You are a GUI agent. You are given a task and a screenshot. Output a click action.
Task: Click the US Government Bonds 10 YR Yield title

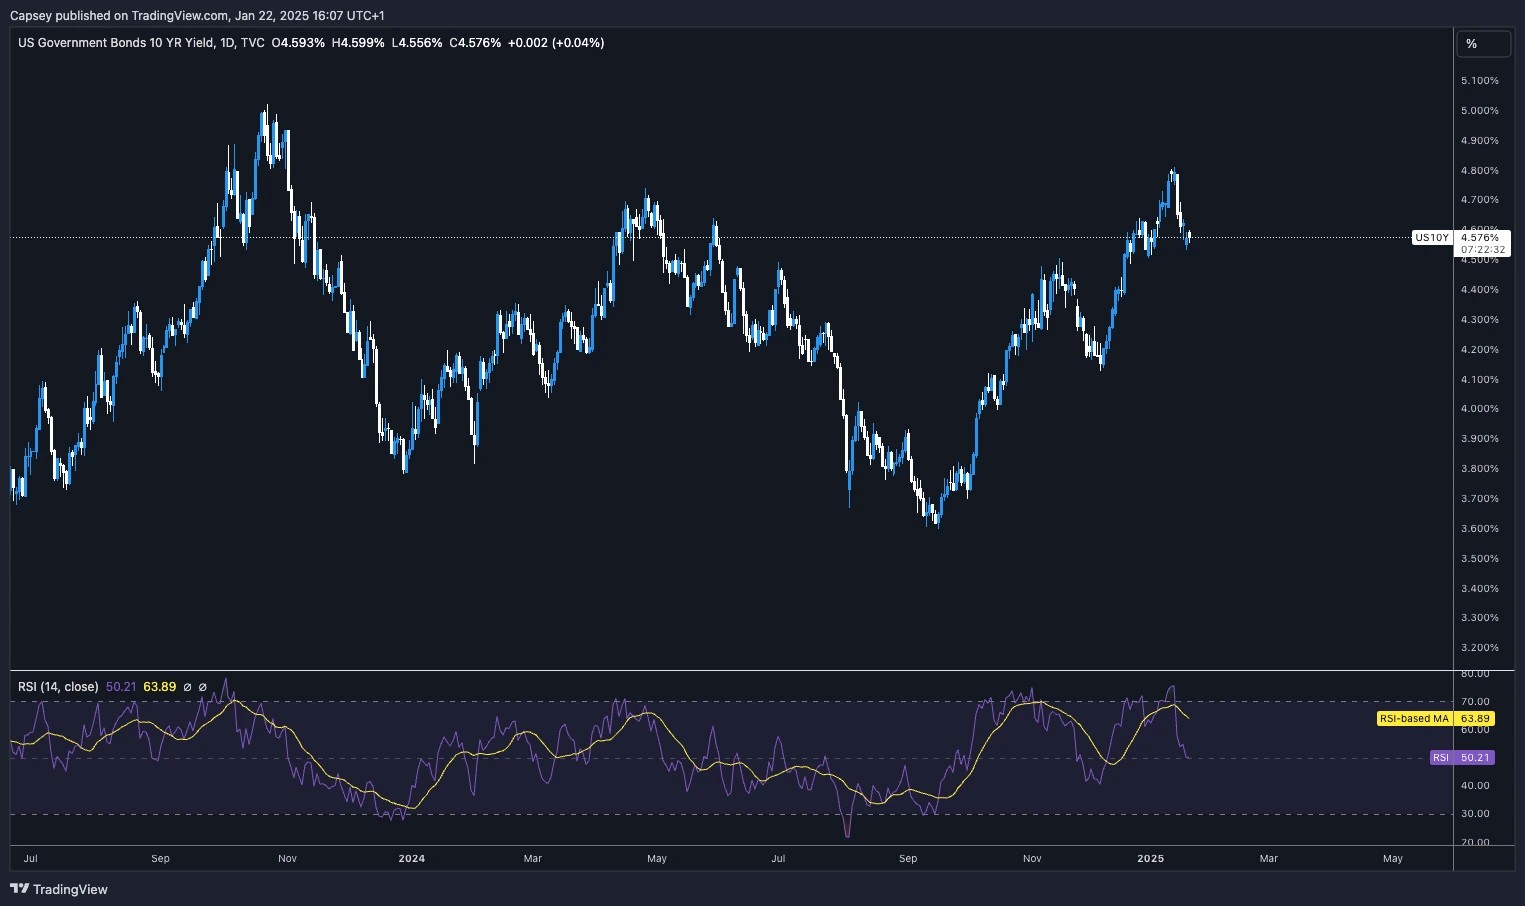click(116, 43)
